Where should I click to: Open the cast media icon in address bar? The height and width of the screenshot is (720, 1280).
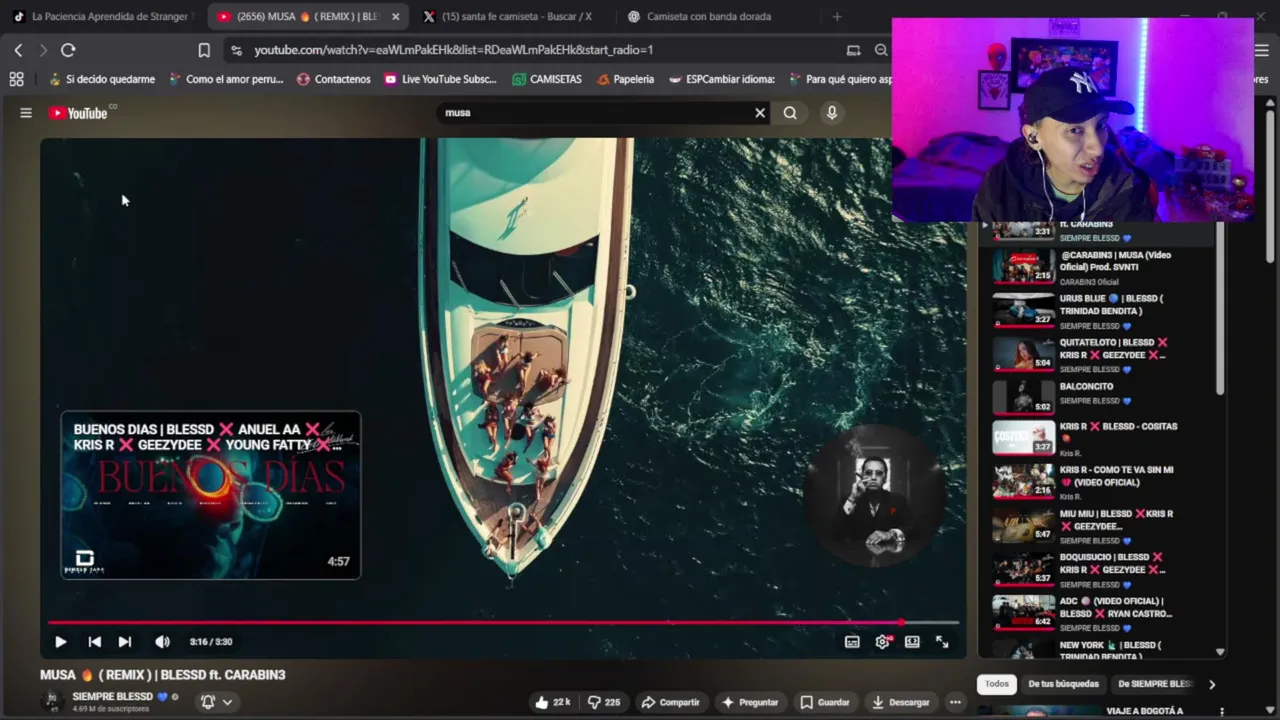(853, 50)
